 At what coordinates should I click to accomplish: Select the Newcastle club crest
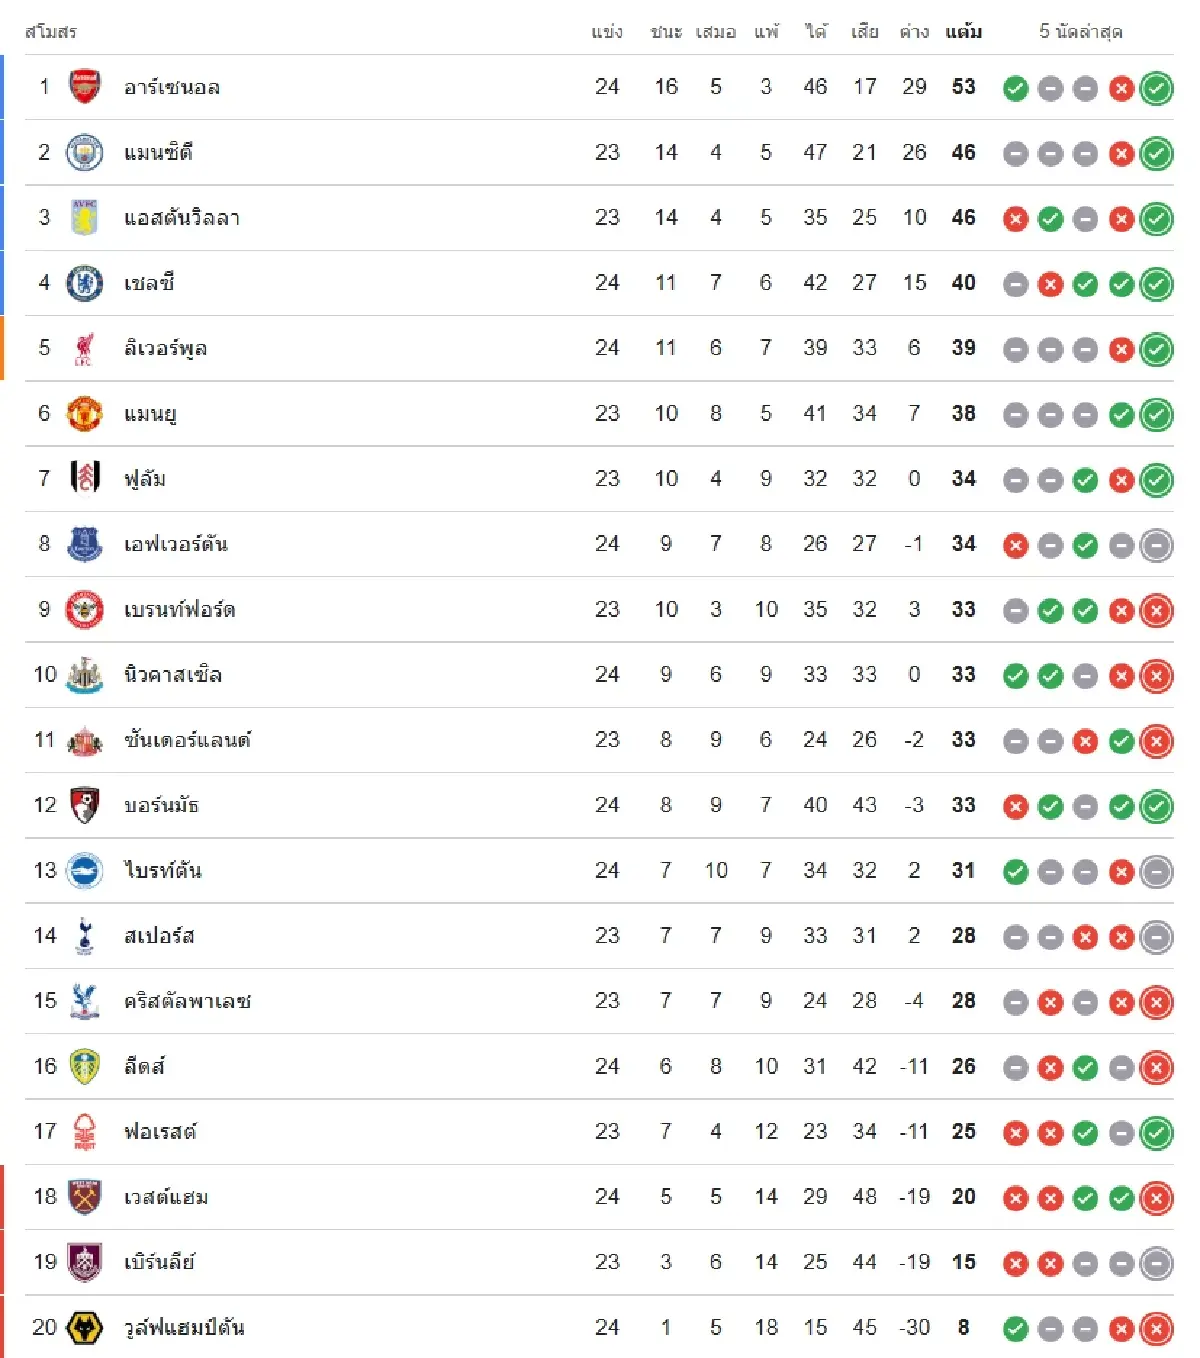[x=84, y=675]
